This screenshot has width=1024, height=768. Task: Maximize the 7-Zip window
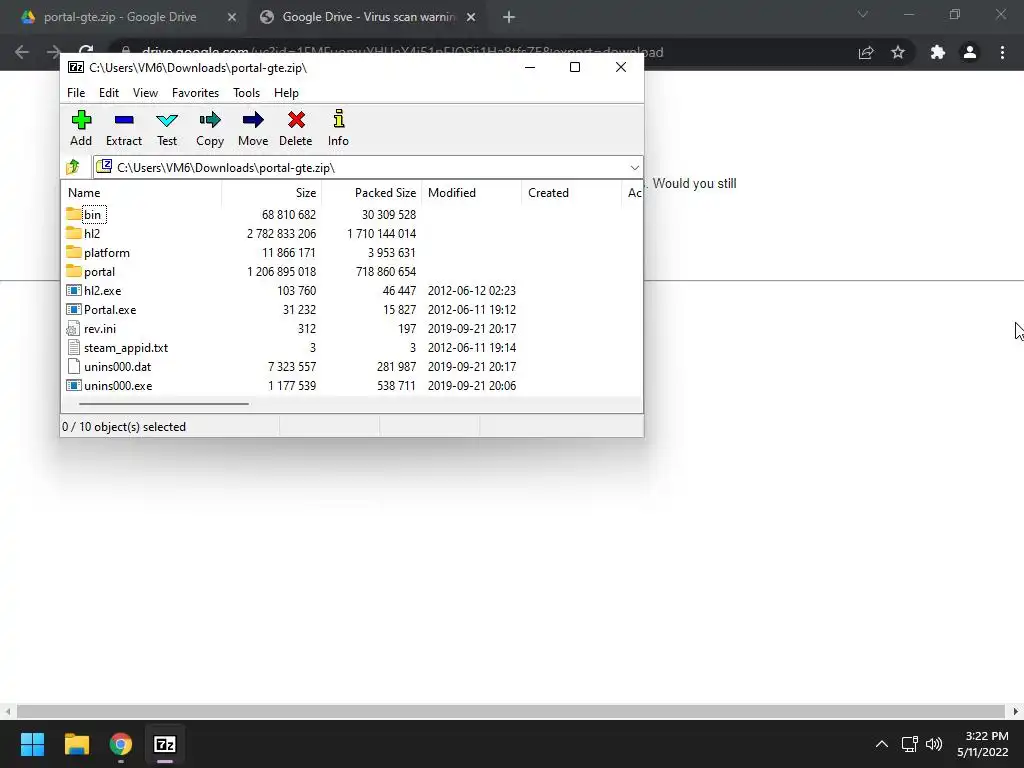575,67
